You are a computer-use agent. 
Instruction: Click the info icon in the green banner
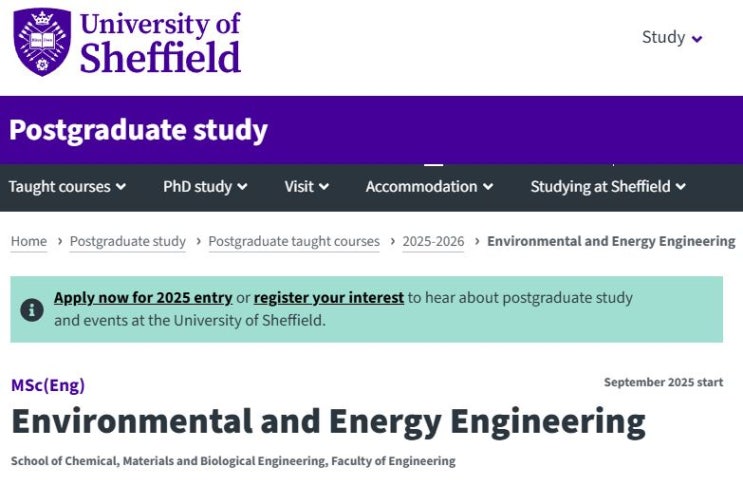[x=32, y=310]
